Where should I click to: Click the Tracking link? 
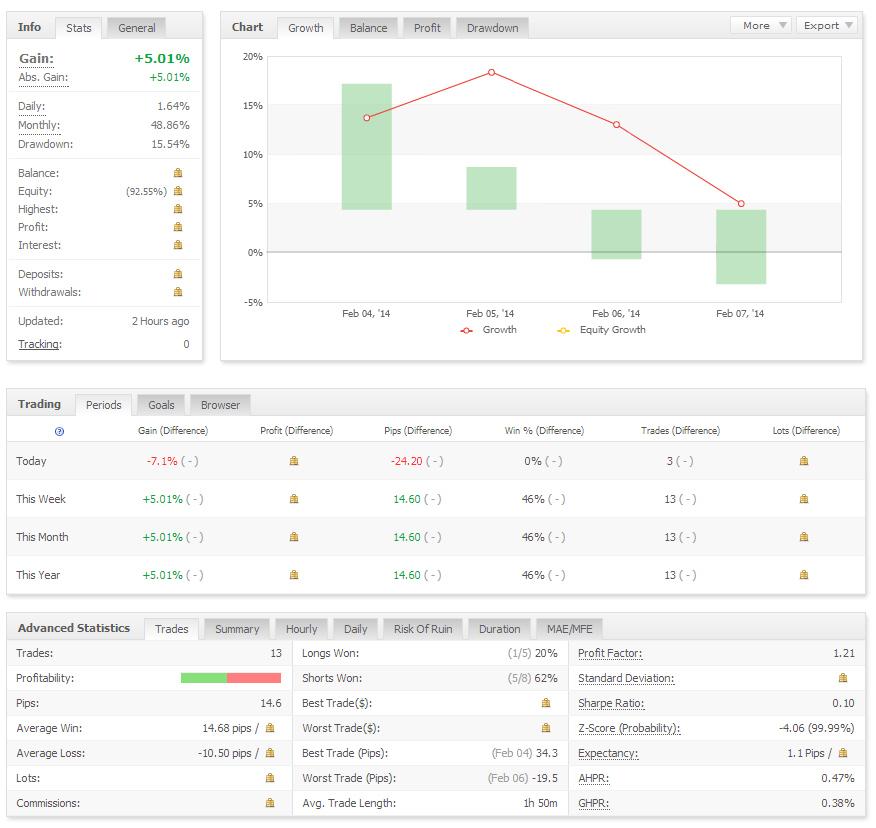point(40,344)
